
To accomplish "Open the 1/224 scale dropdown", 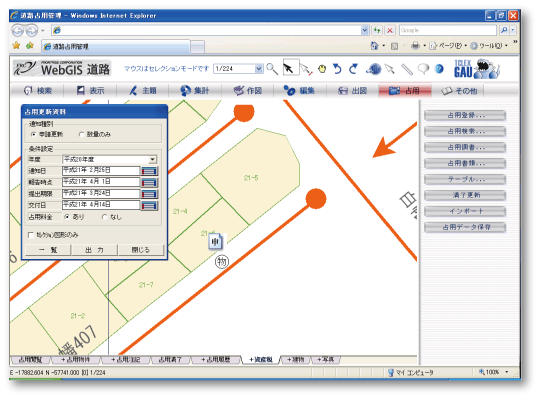I will tap(259, 69).
